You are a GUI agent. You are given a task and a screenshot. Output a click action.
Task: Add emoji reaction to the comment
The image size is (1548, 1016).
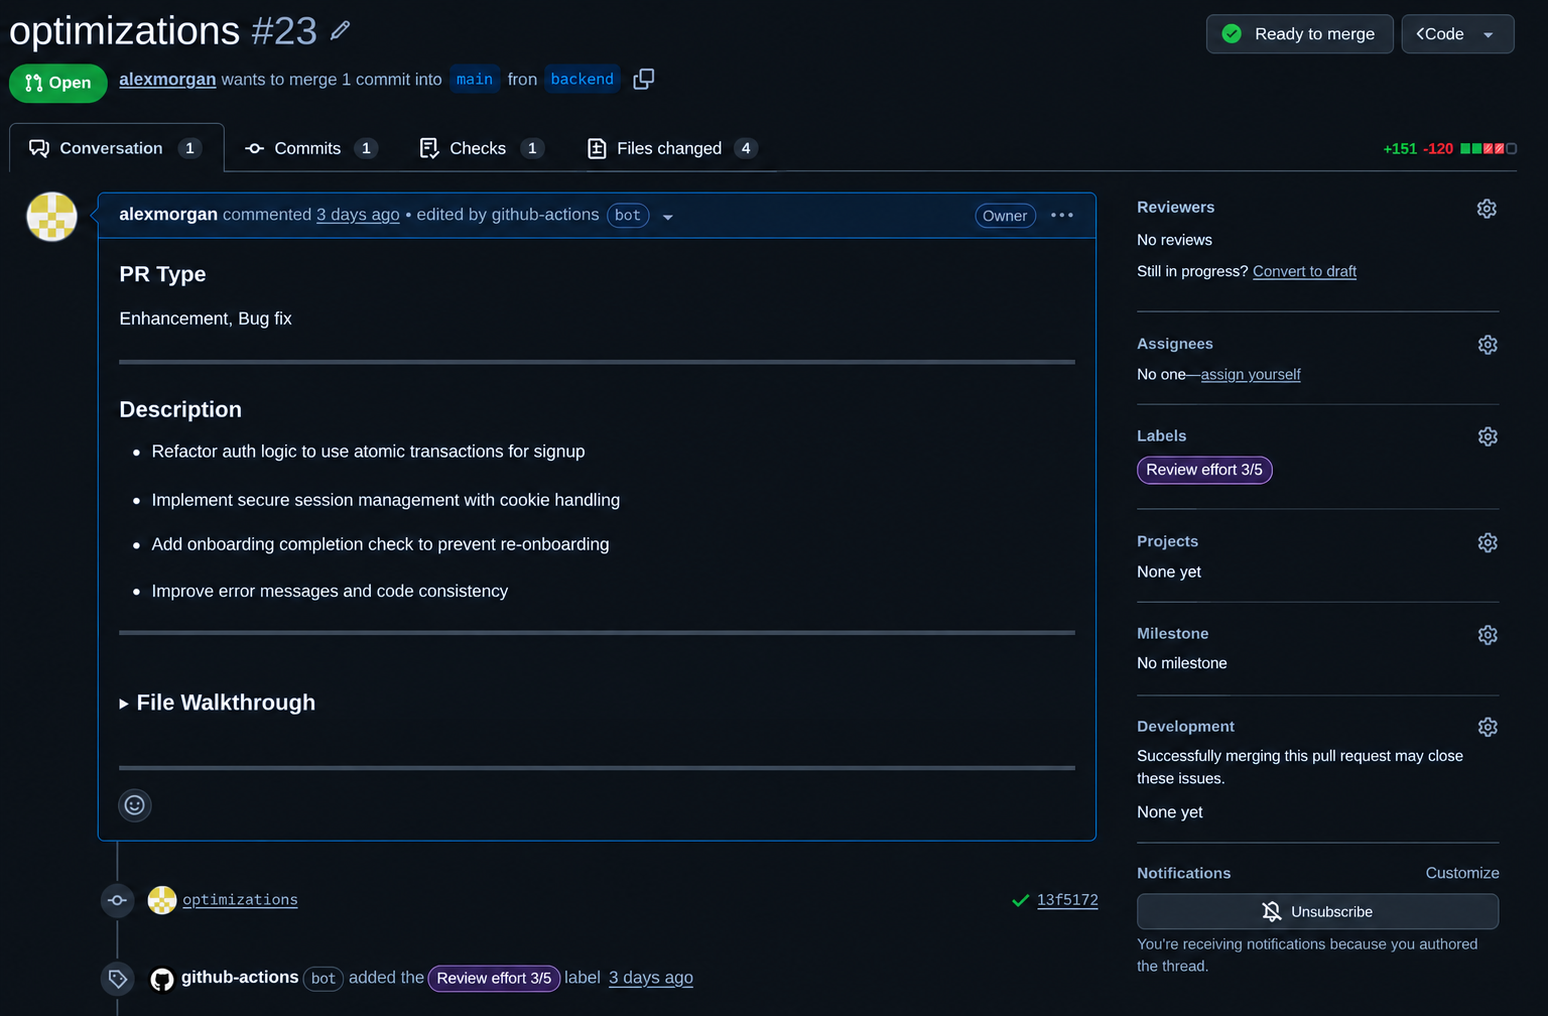135,805
